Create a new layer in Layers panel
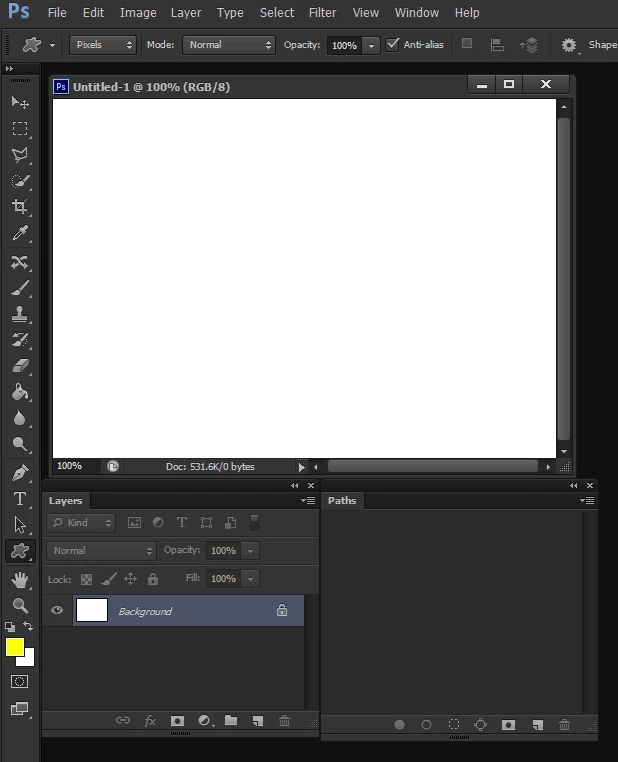 click(258, 721)
